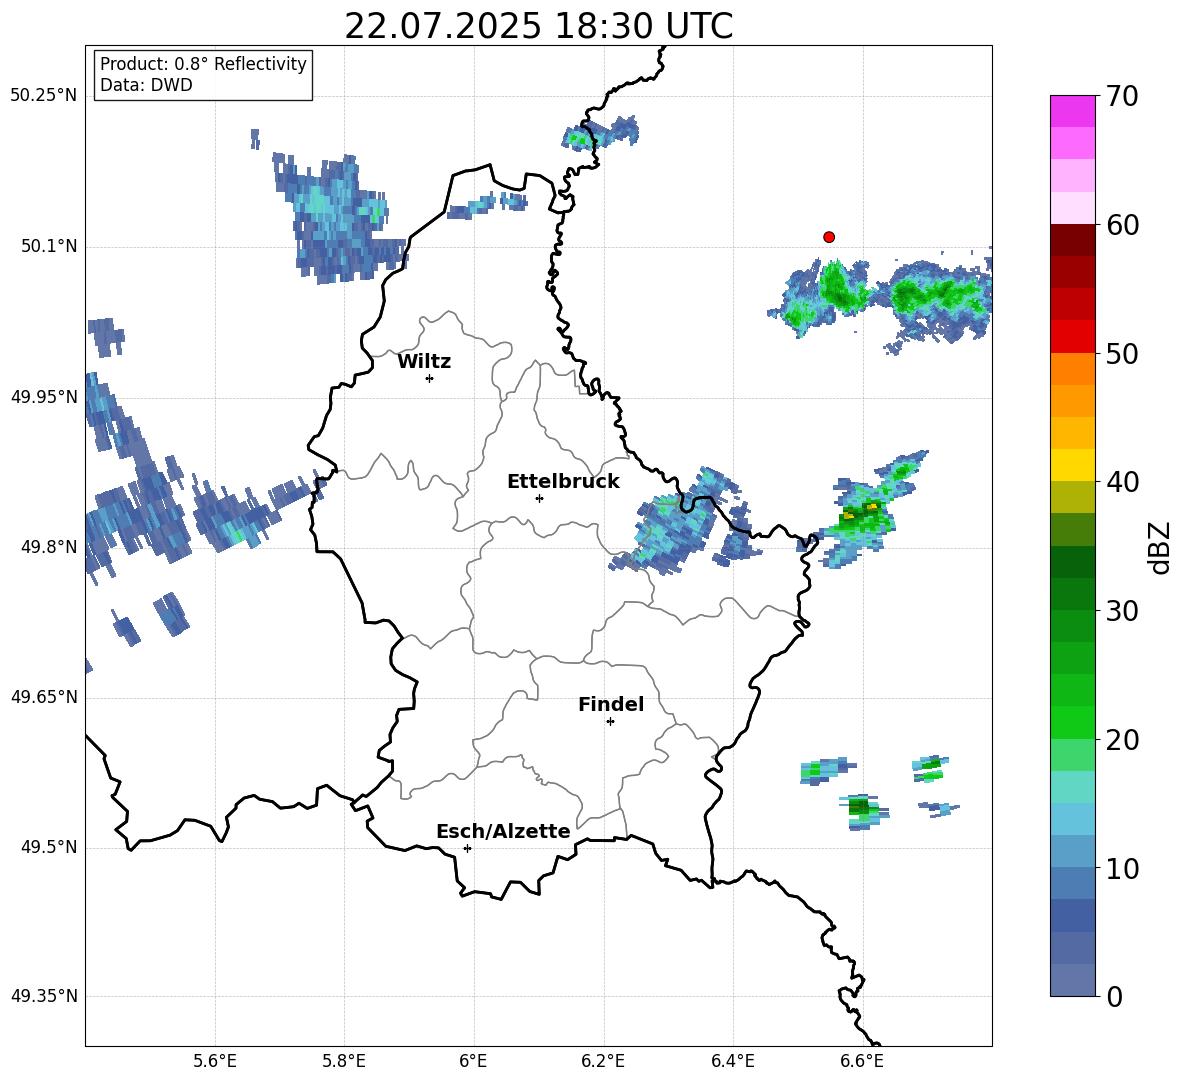Click the 49.5°N latitude tick label
This screenshot has width=1184, height=1081.
pyautogui.click(x=48, y=847)
